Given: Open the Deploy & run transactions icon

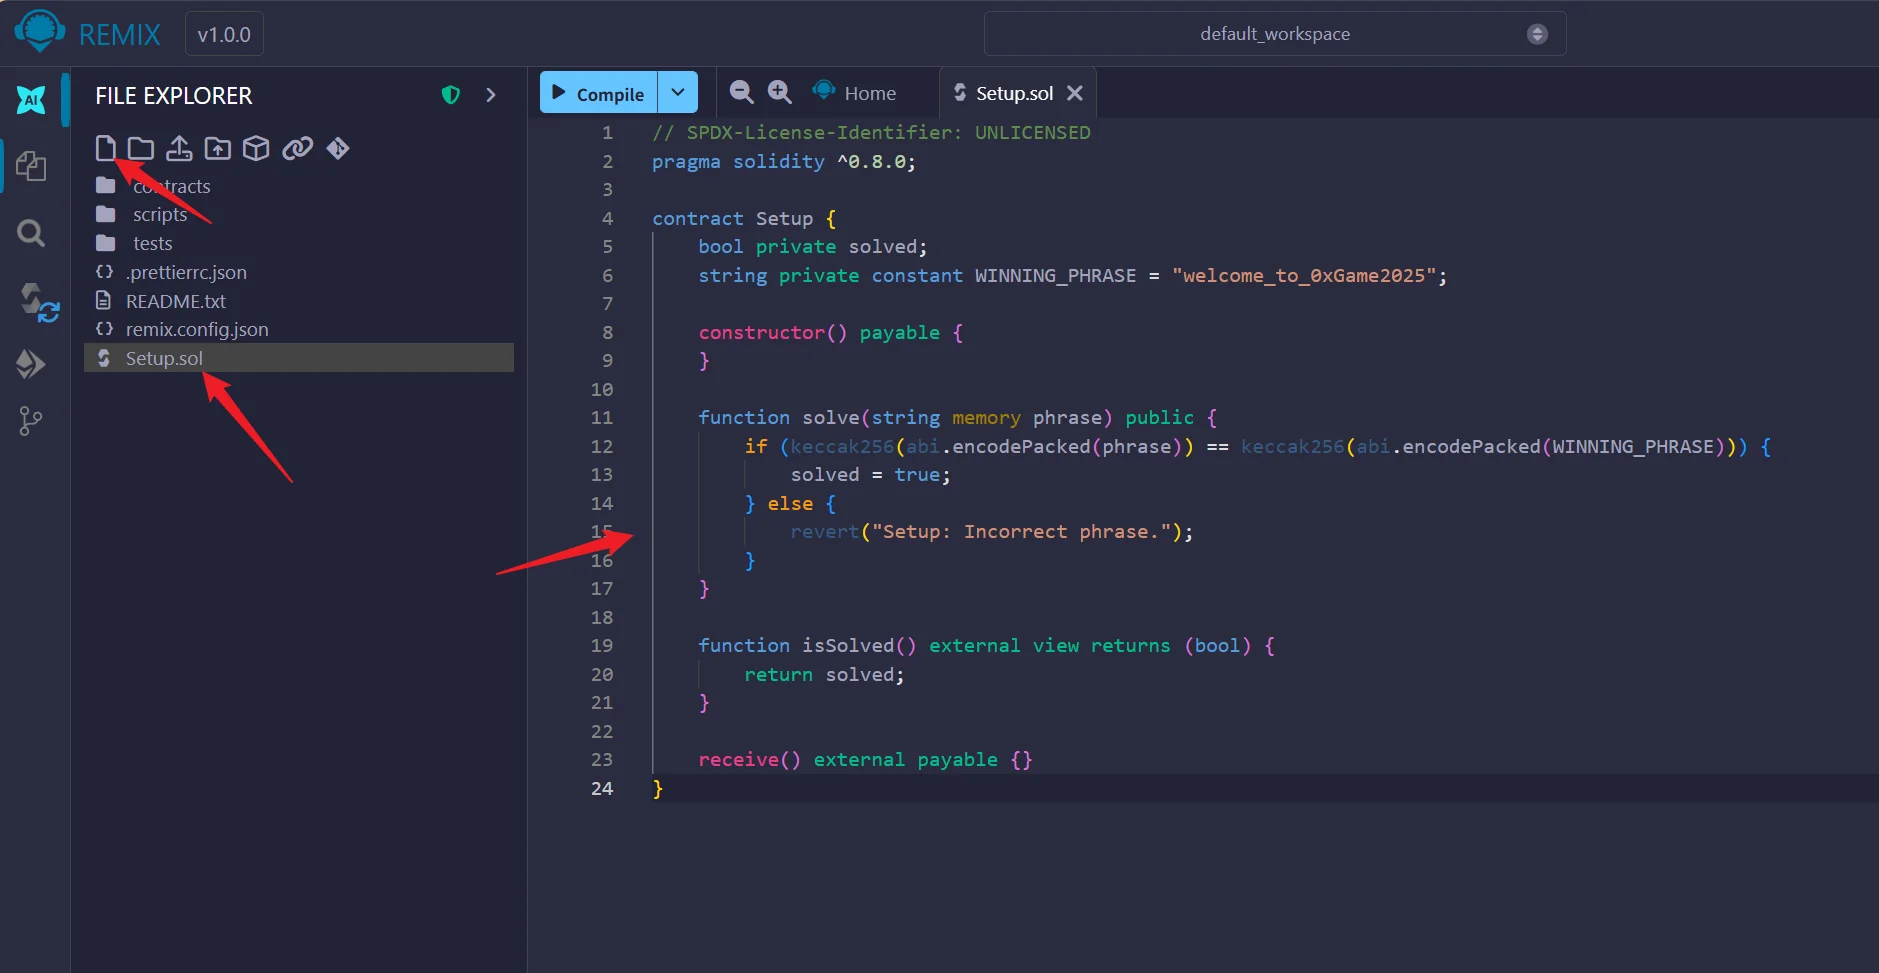Looking at the screenshot, I should click(x=31, y=363).
